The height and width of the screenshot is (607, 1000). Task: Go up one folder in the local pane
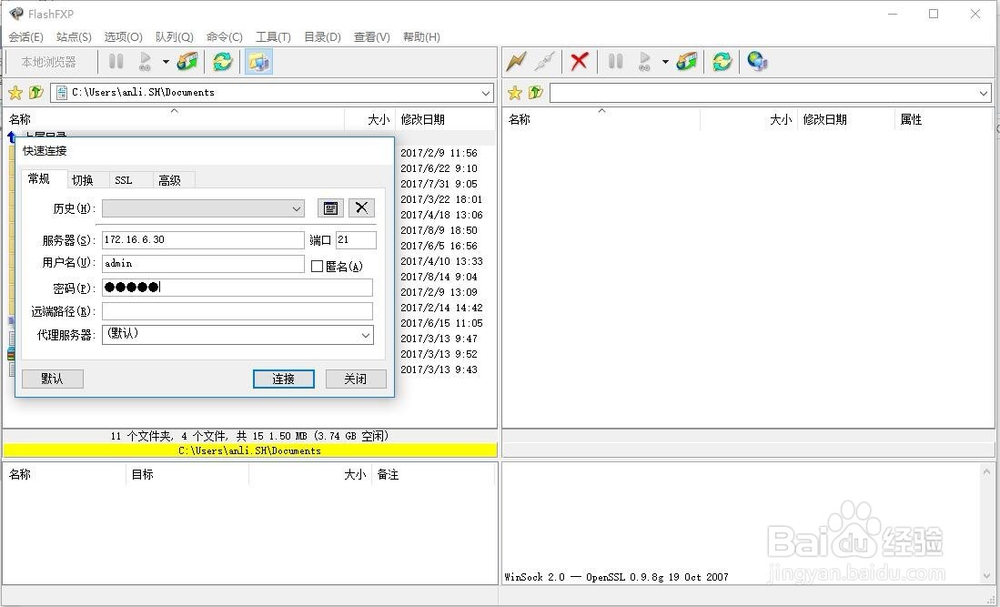tap(36, 93)
